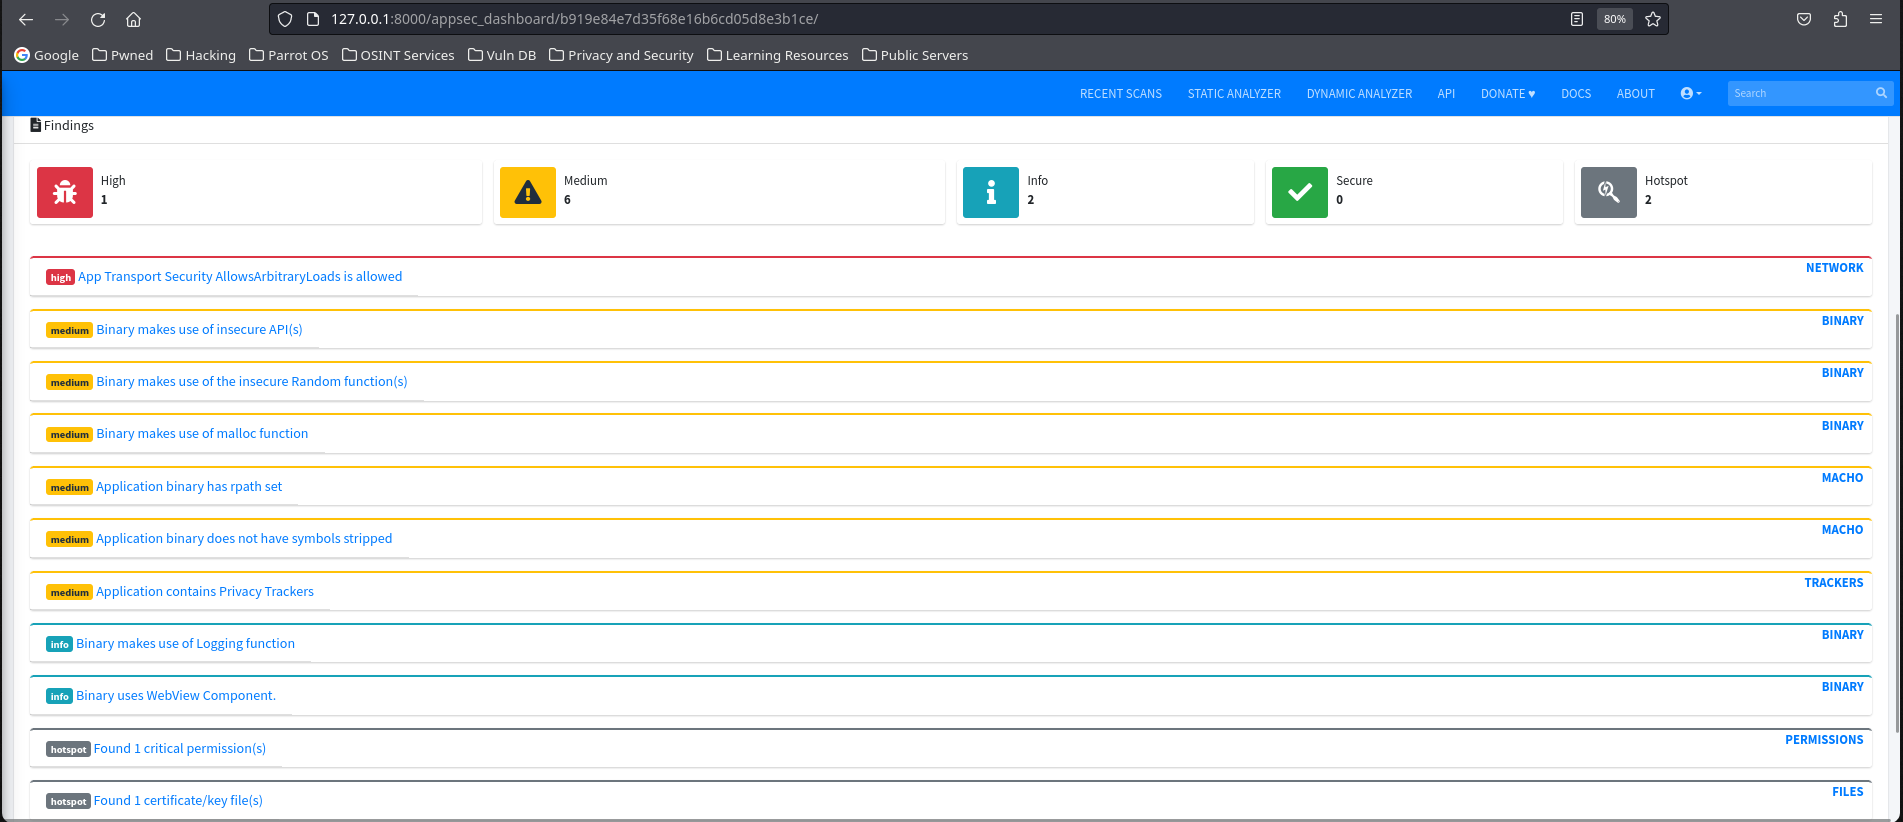Screen dimensions: 1903x822
Task: Expand Binary makes use of malloc function
Action: (202, 433)
